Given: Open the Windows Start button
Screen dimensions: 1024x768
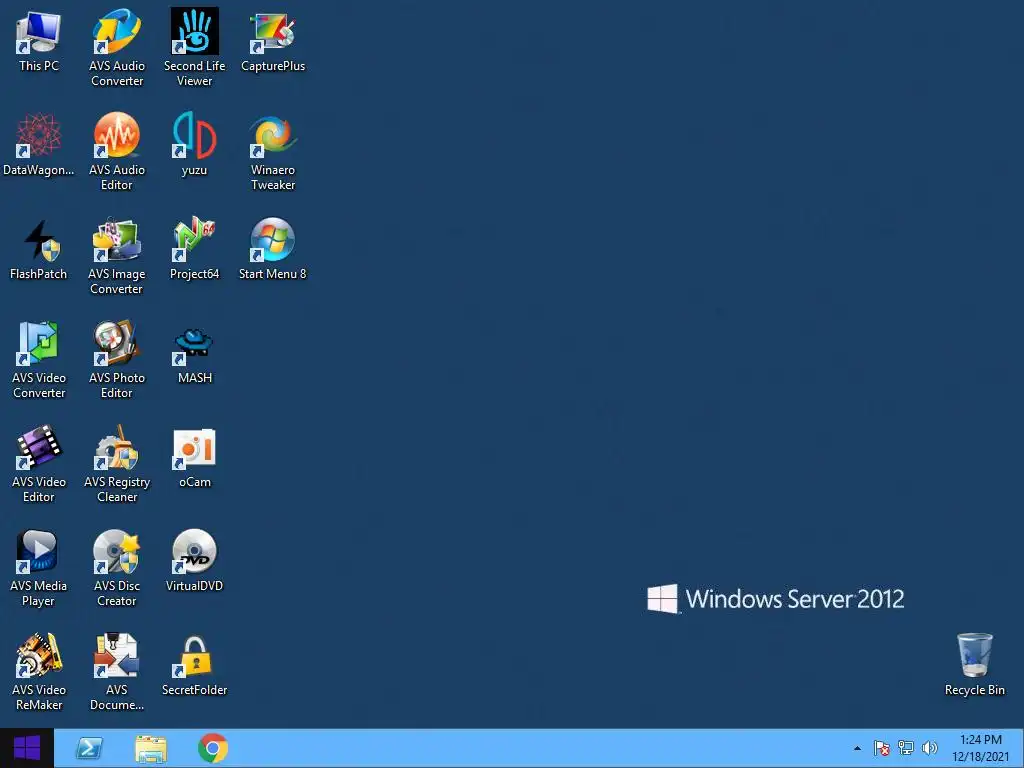Looking at the screenshot, I should 27,748.
